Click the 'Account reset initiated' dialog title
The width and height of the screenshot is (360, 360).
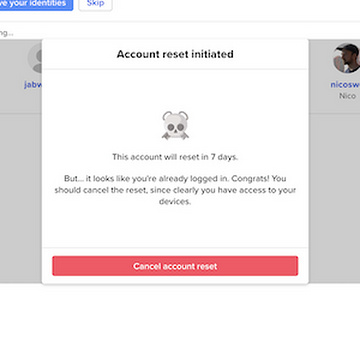point(175,54)
